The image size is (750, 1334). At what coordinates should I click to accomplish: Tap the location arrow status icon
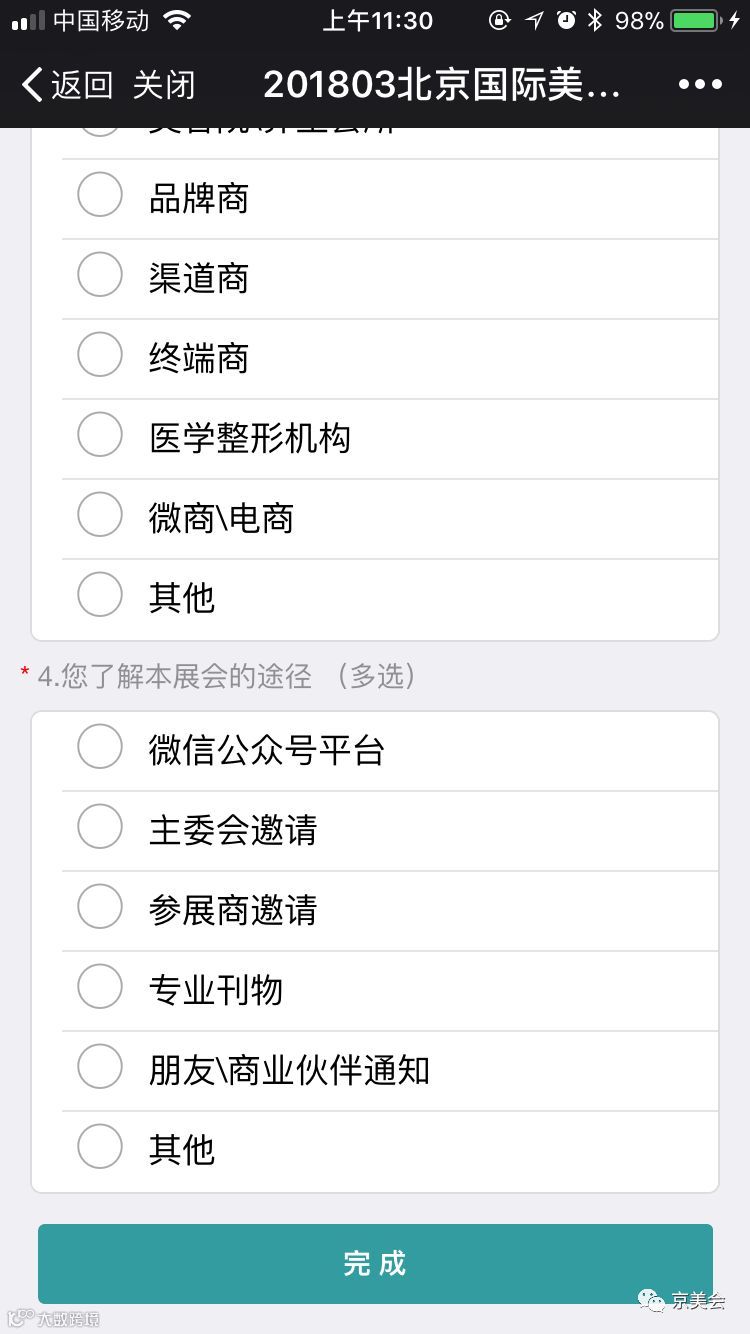[x=534, y=20]
